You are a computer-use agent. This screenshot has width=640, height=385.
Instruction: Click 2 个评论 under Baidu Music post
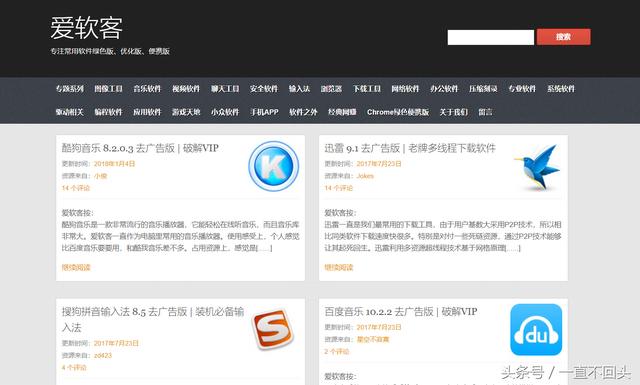(x=337, y=352)
